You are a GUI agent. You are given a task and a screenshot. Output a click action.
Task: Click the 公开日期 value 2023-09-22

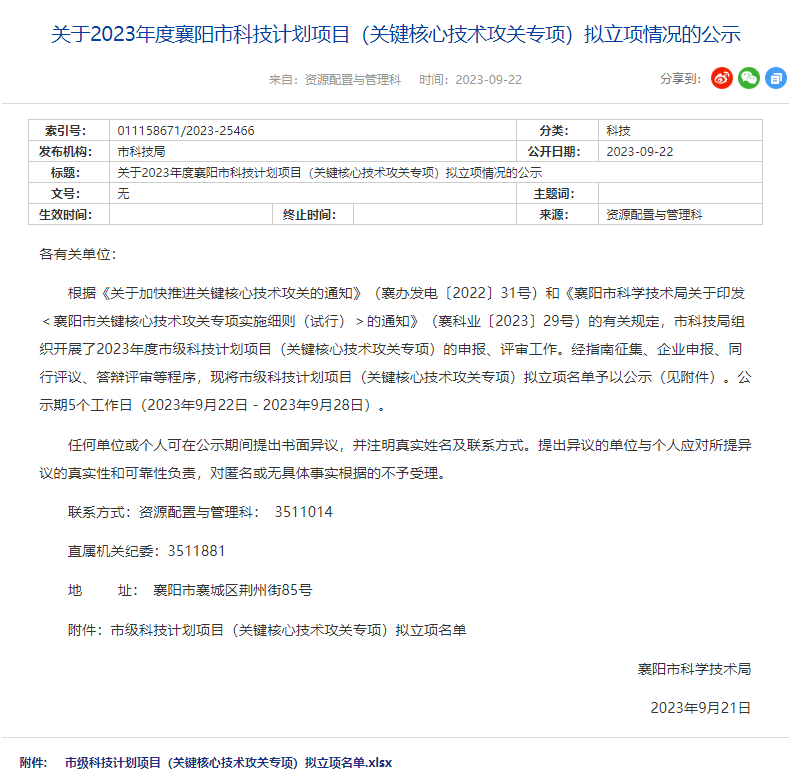point(640,152)
